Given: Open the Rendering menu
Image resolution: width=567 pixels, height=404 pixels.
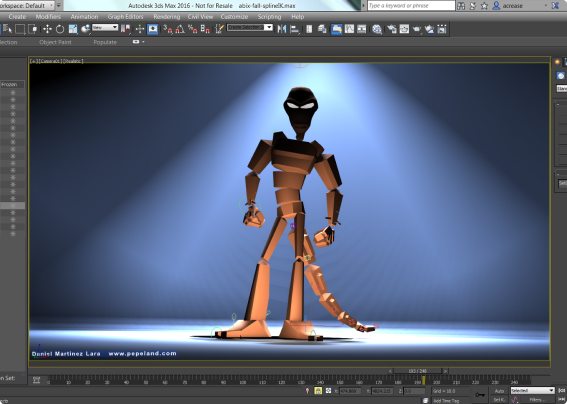Looking at the screenshot, I should point(166,17).
